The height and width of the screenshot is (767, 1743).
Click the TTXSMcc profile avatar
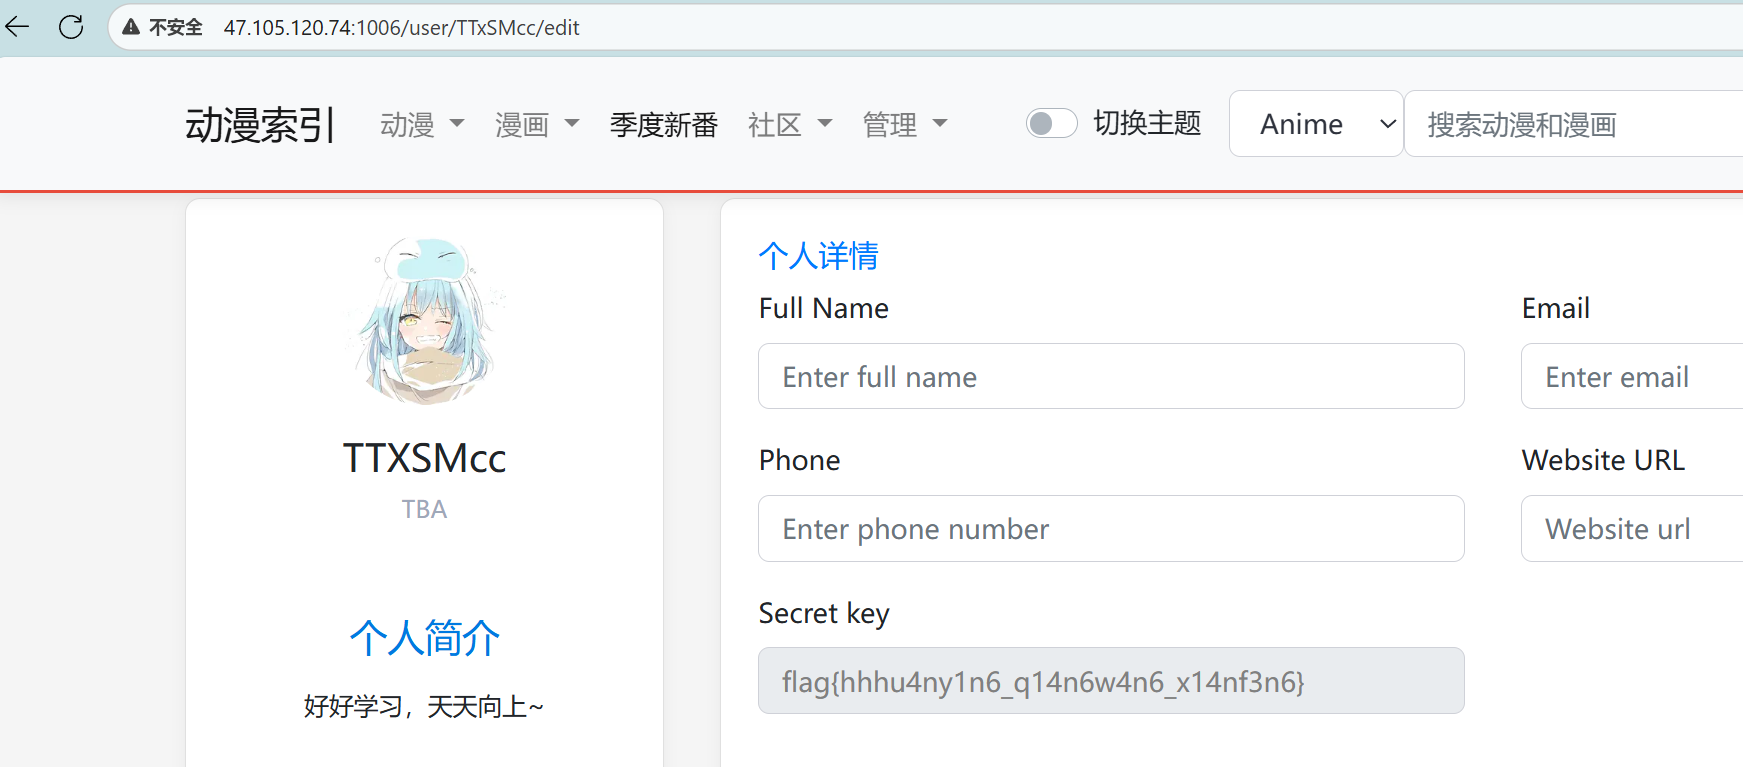[425, 321]
